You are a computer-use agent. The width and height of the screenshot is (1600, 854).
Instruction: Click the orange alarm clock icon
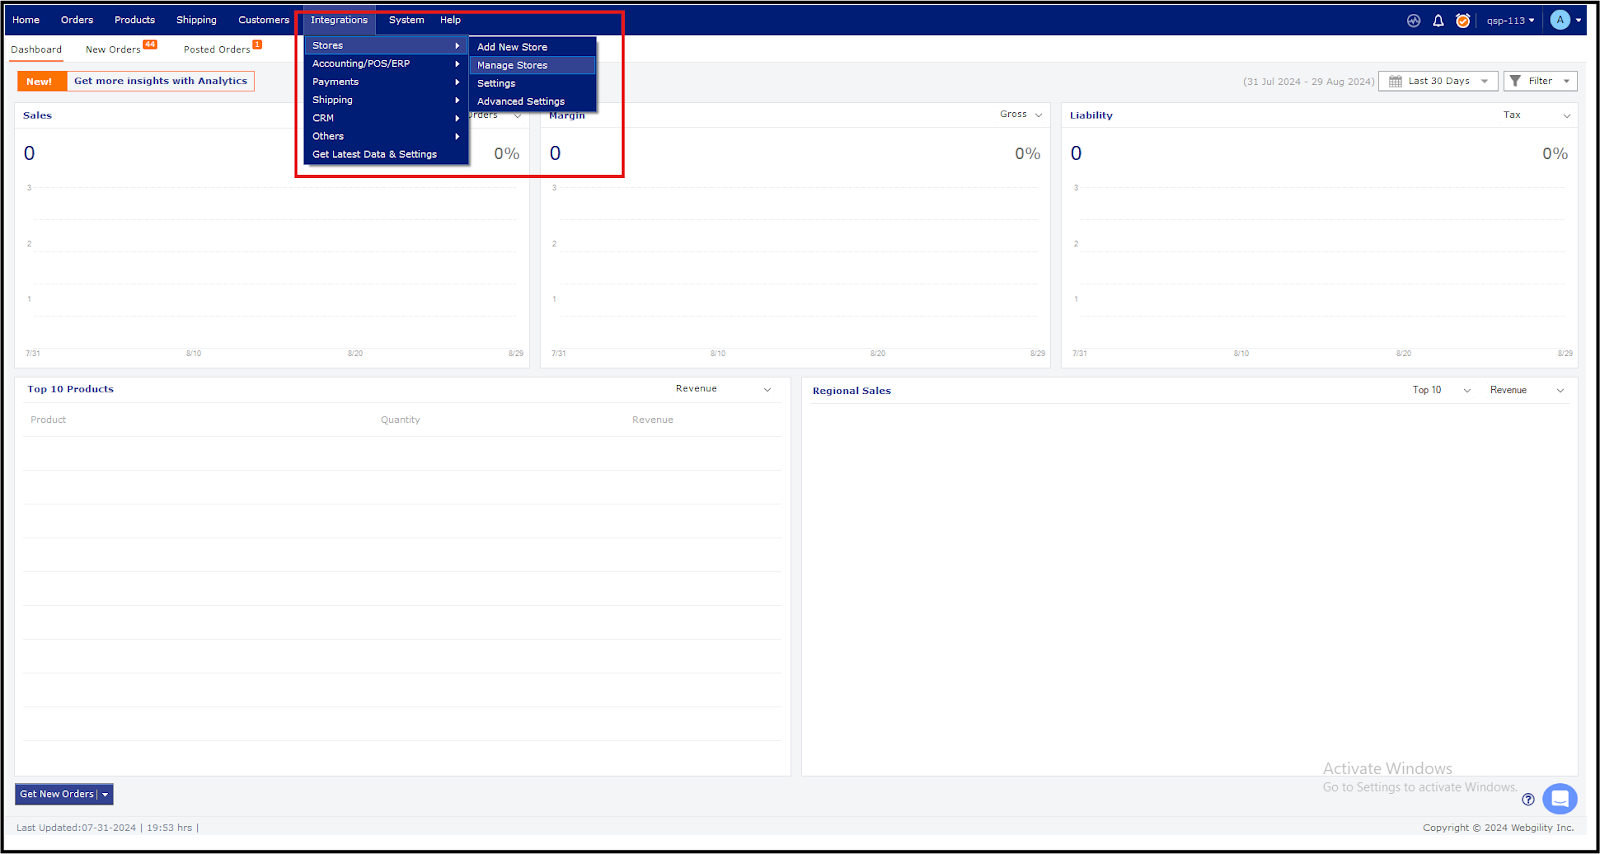[x=1462, y=20]
